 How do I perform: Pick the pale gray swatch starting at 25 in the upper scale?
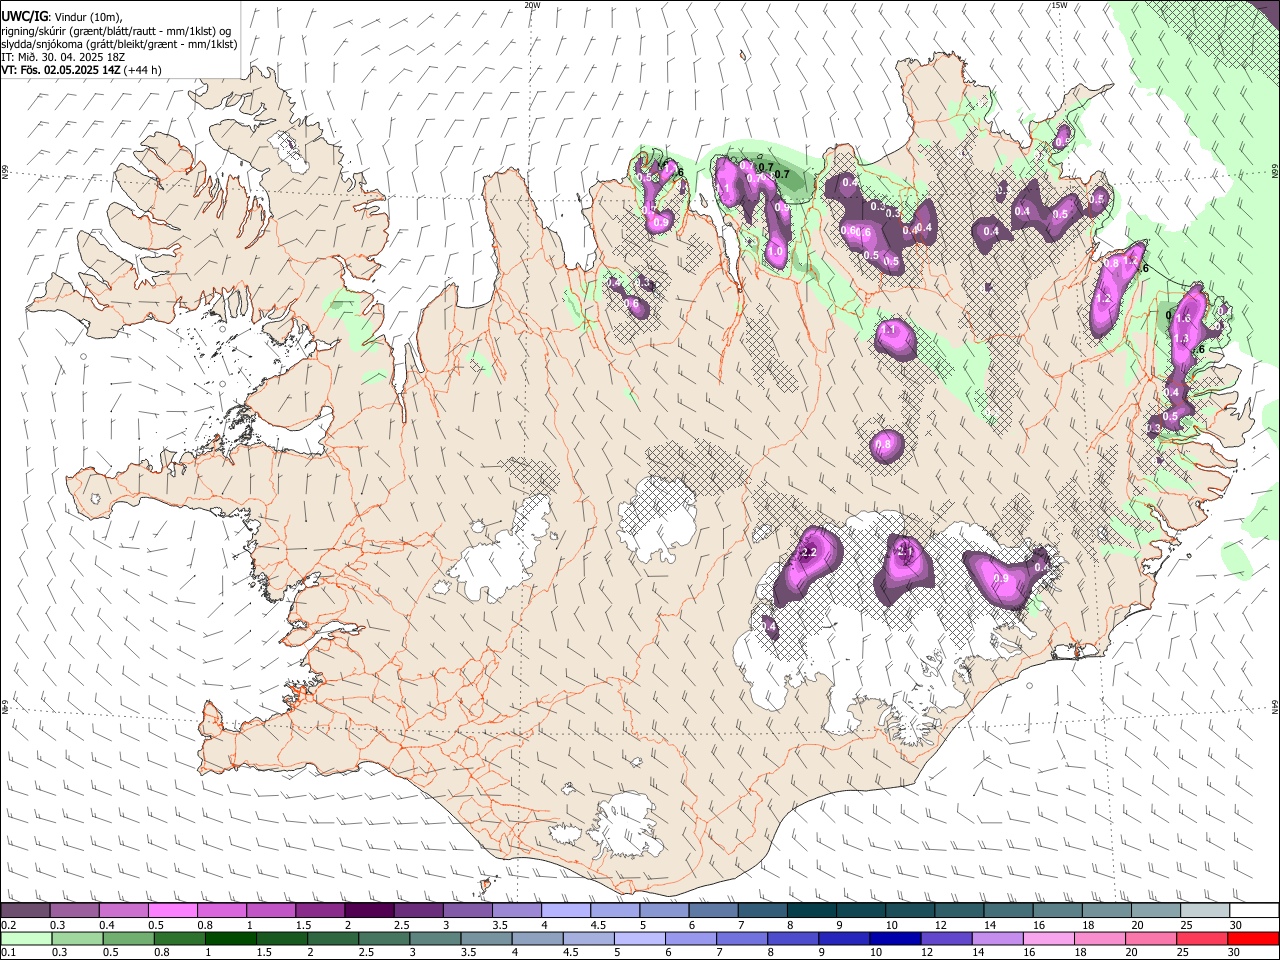pyautogui.click(x=1205, y=911)
